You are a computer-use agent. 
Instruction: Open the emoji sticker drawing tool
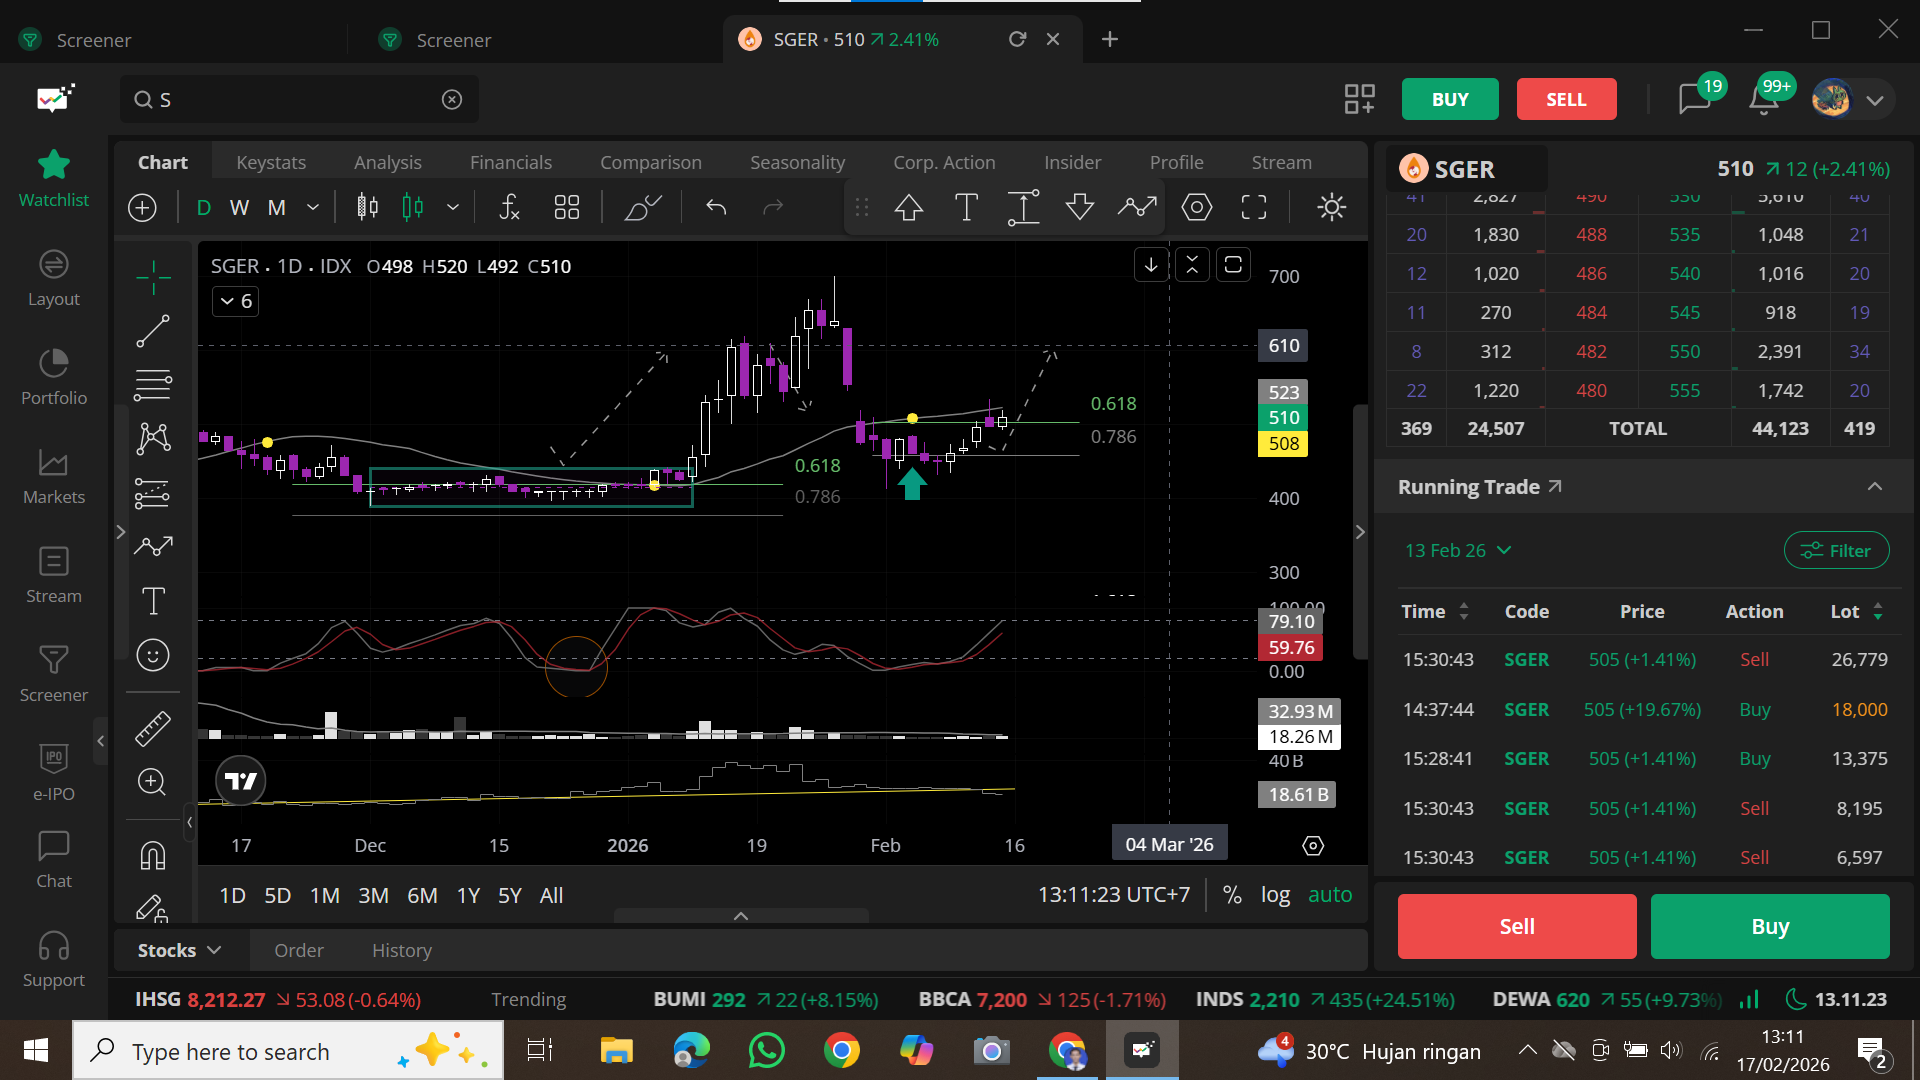153,655
